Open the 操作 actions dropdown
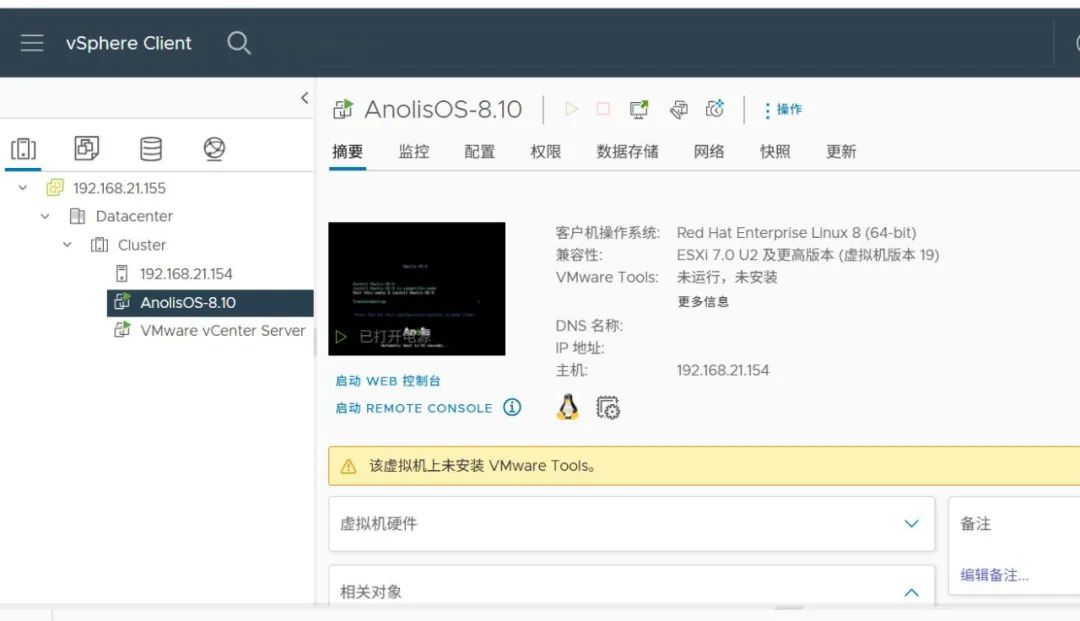 click(x=784, y=109)
